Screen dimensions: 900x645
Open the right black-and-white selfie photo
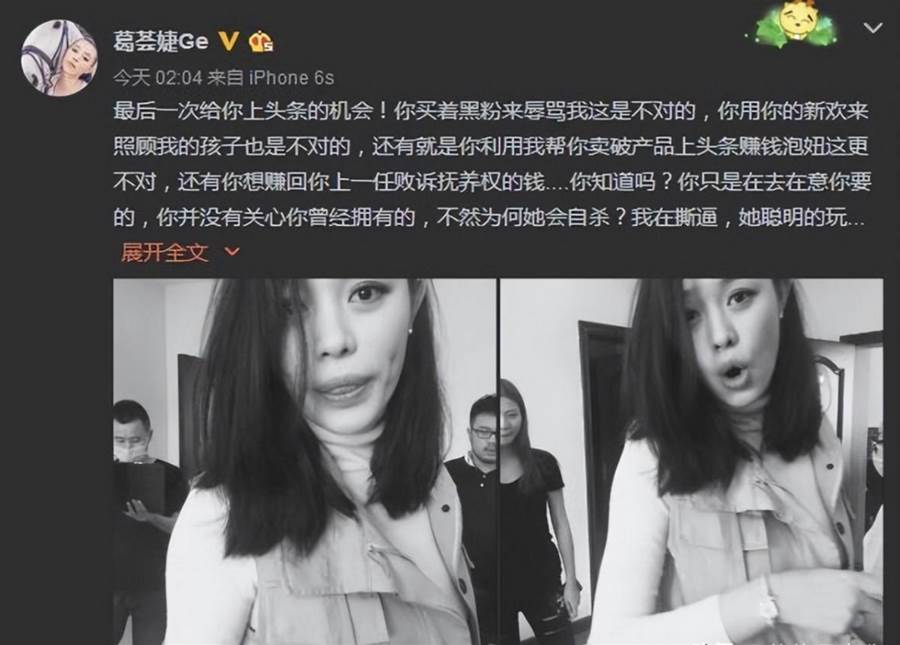point(692,461)
